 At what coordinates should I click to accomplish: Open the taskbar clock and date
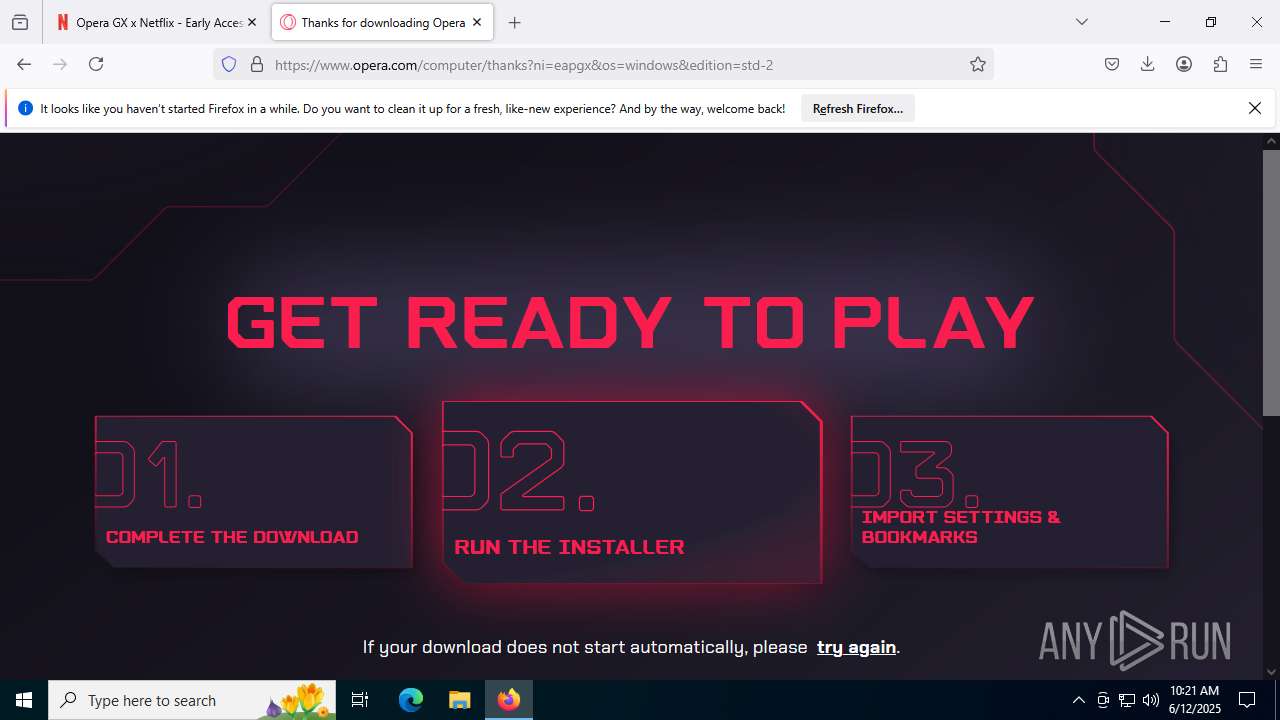[x=1194, y=700]
